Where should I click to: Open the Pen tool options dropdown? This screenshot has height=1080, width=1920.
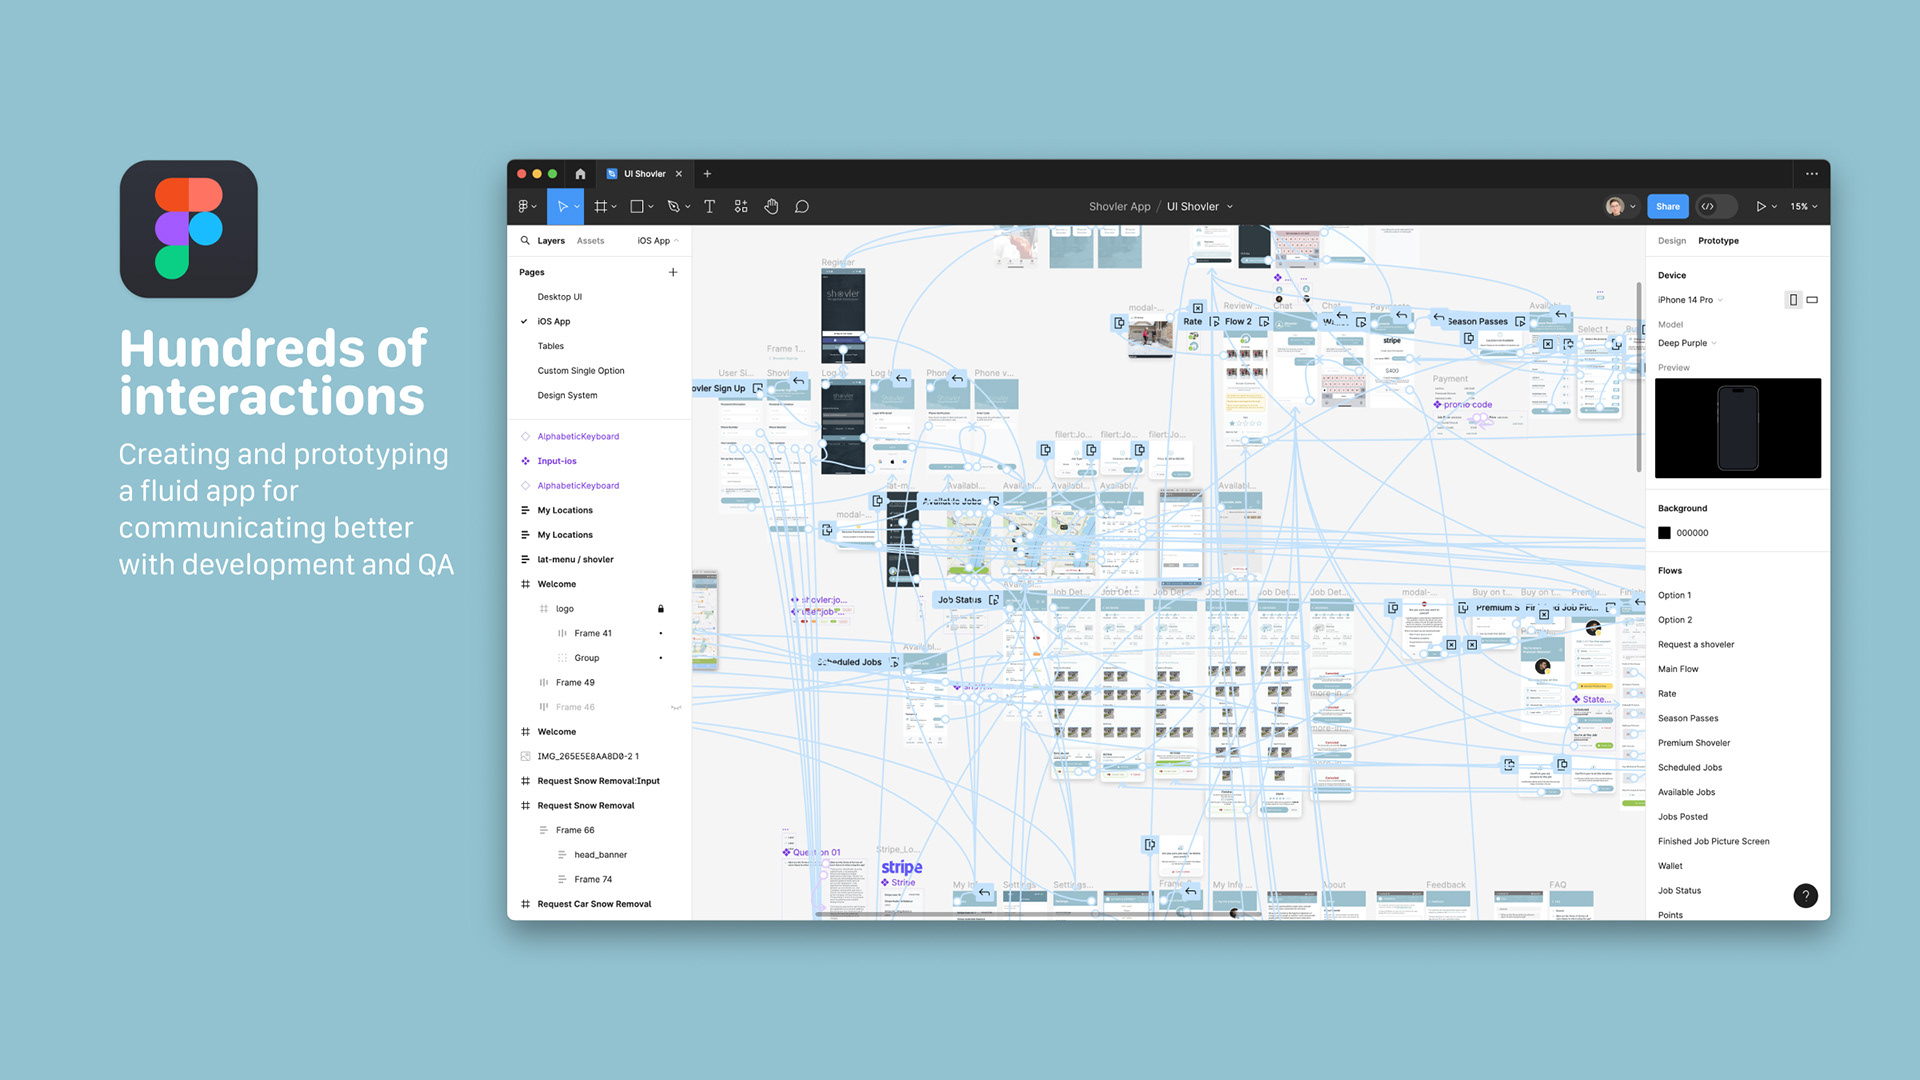pyautogui.click(x=688, y=207)
